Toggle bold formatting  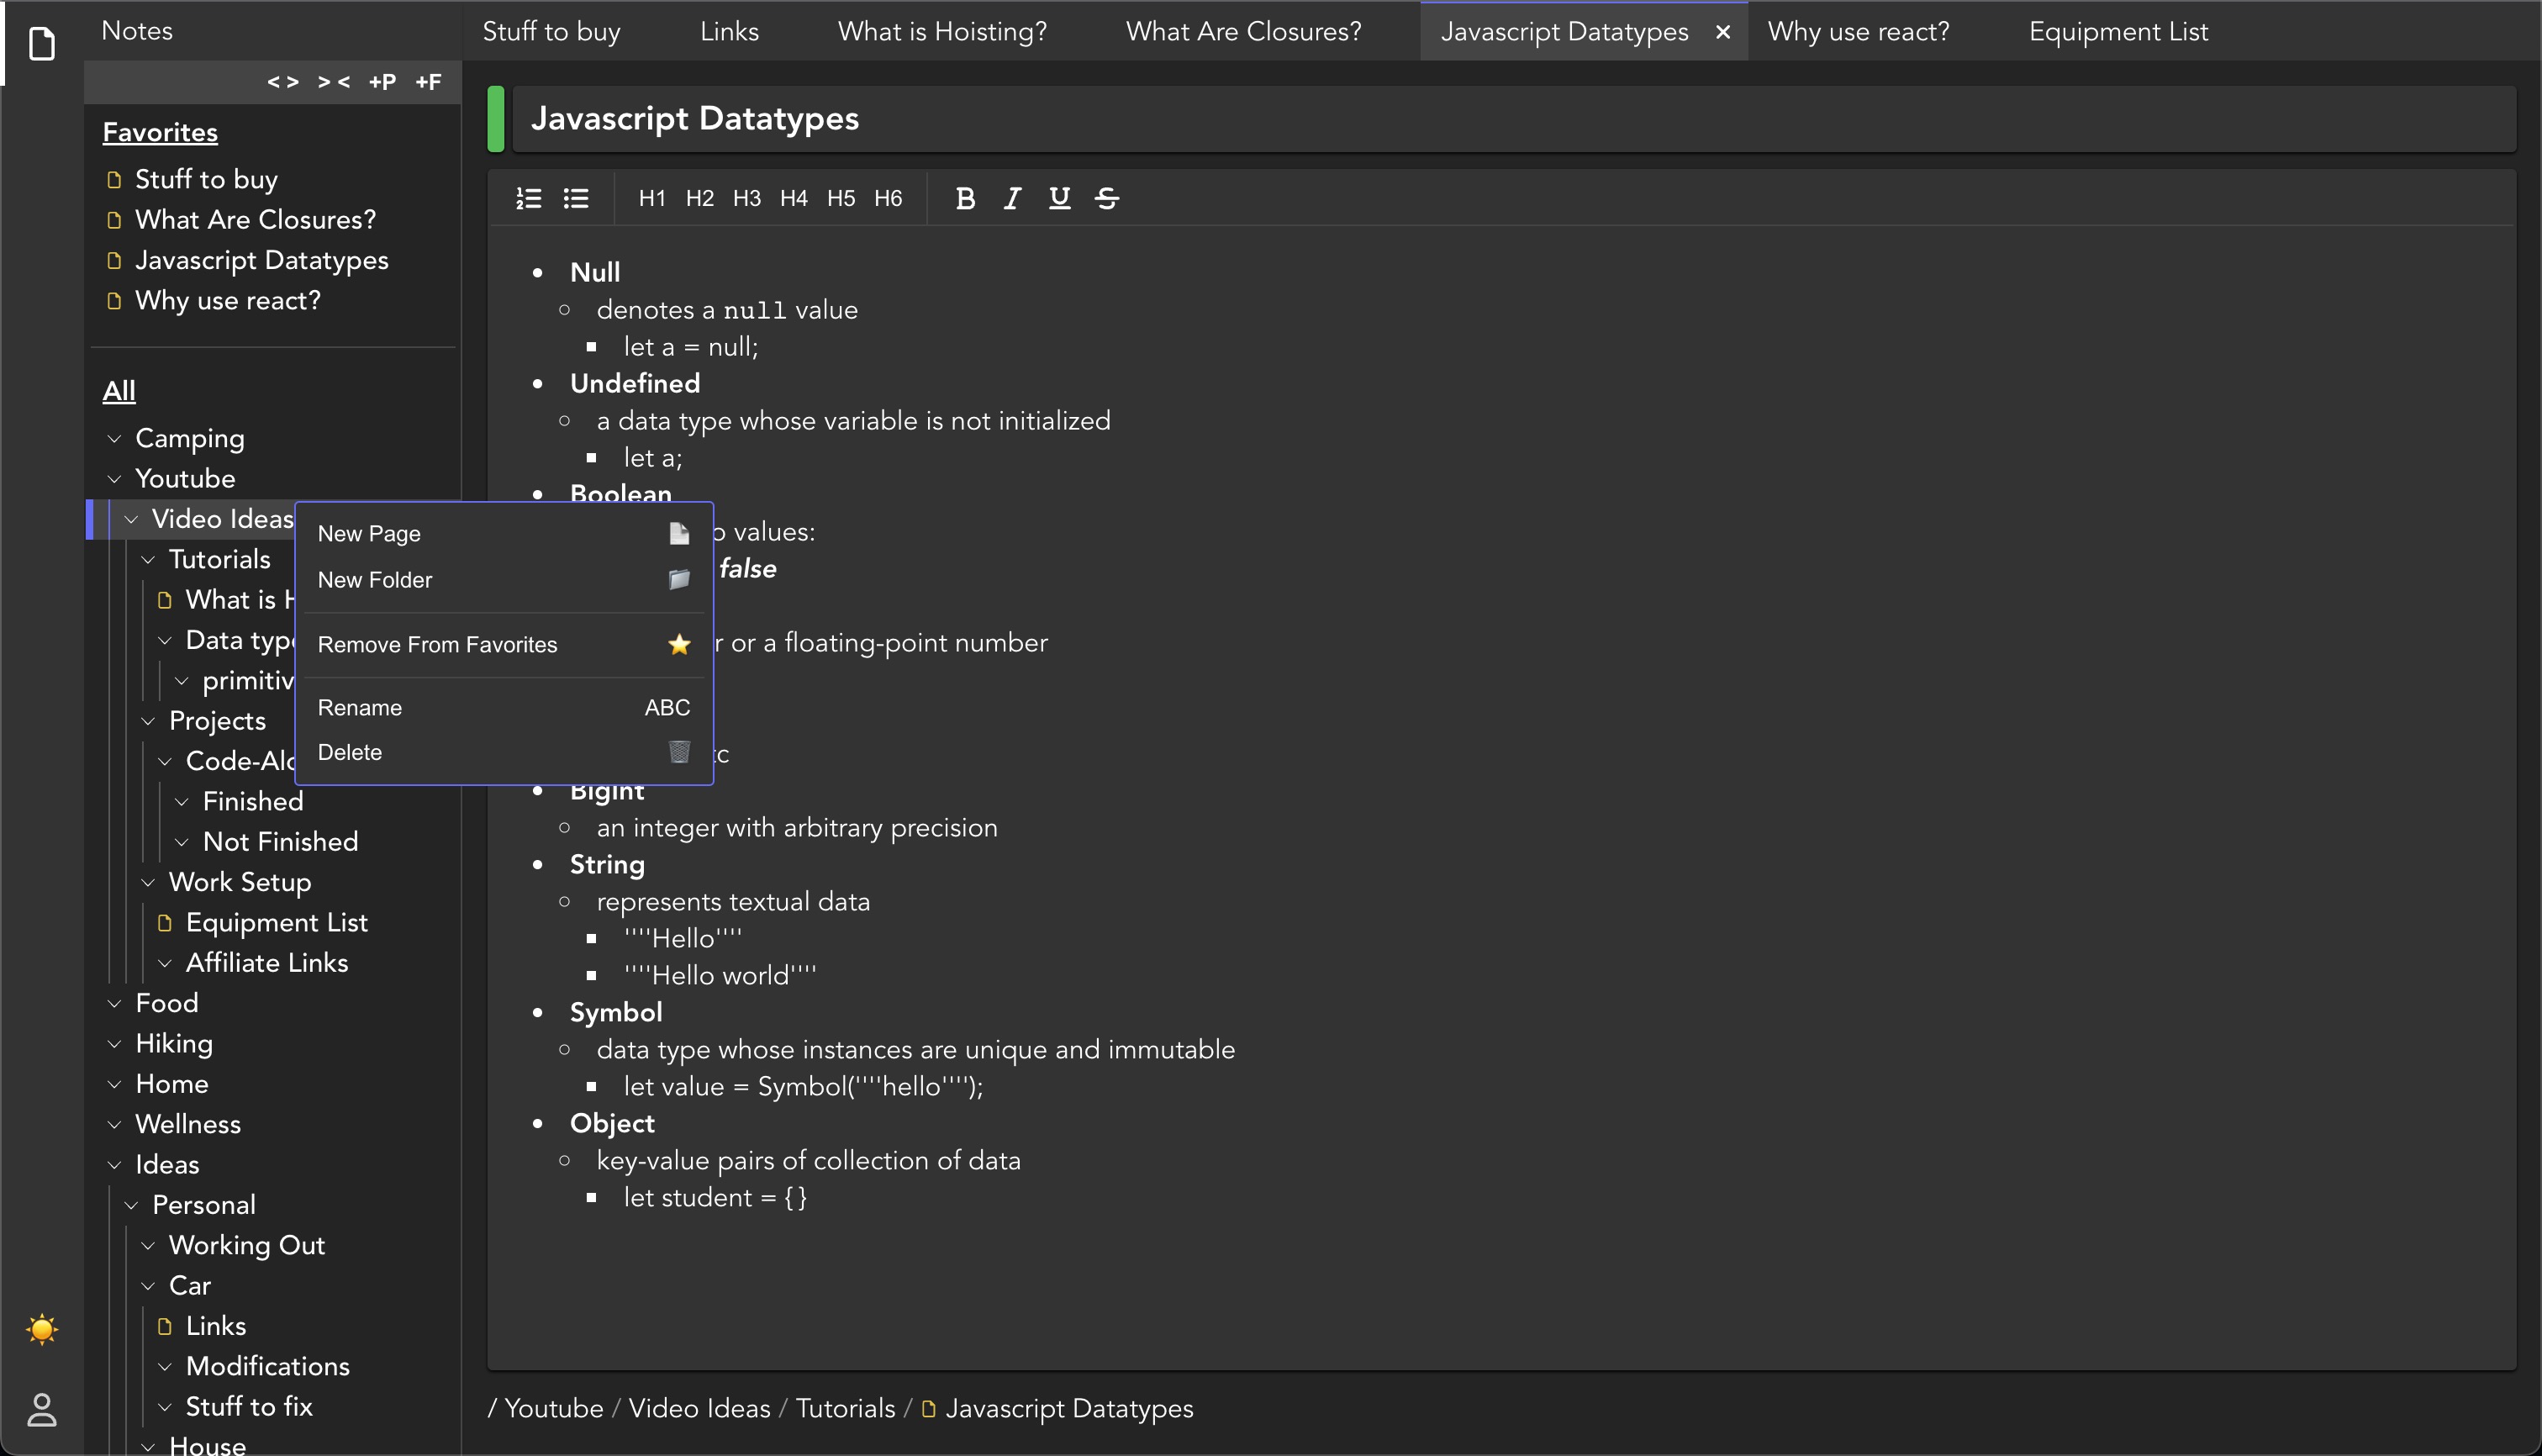(965, 198)
